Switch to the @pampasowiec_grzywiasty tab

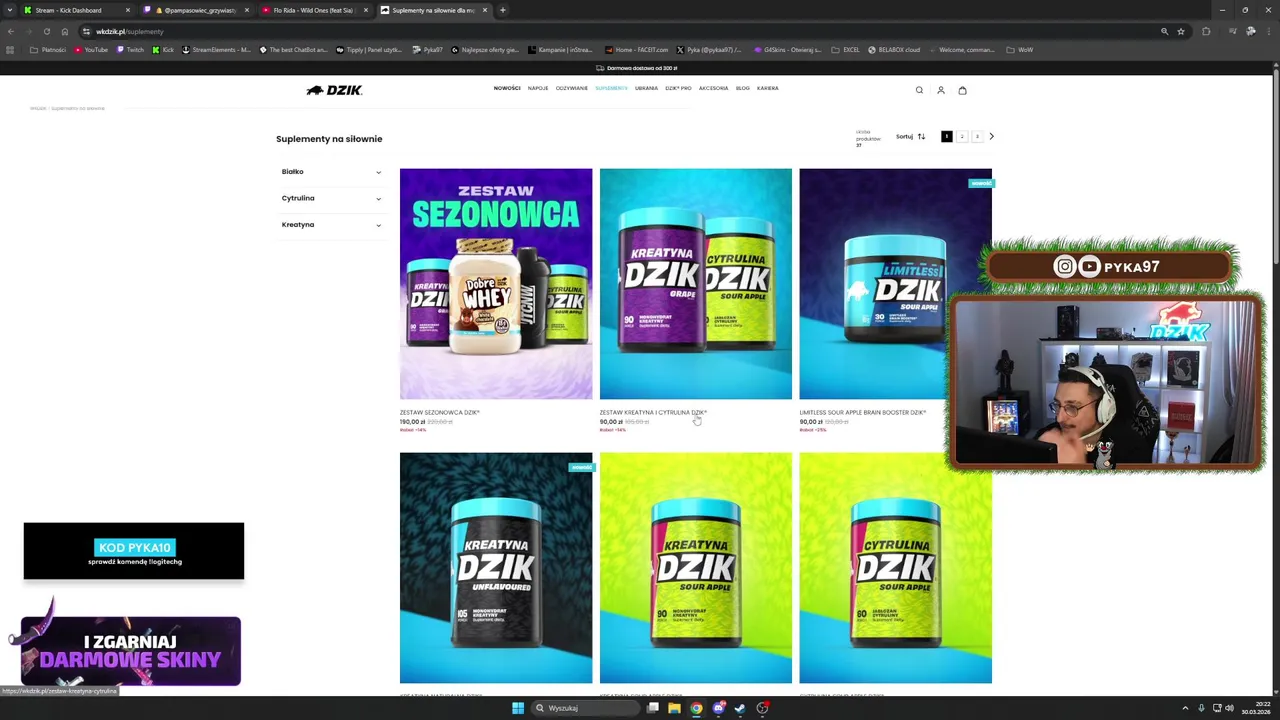coord(195,10)
